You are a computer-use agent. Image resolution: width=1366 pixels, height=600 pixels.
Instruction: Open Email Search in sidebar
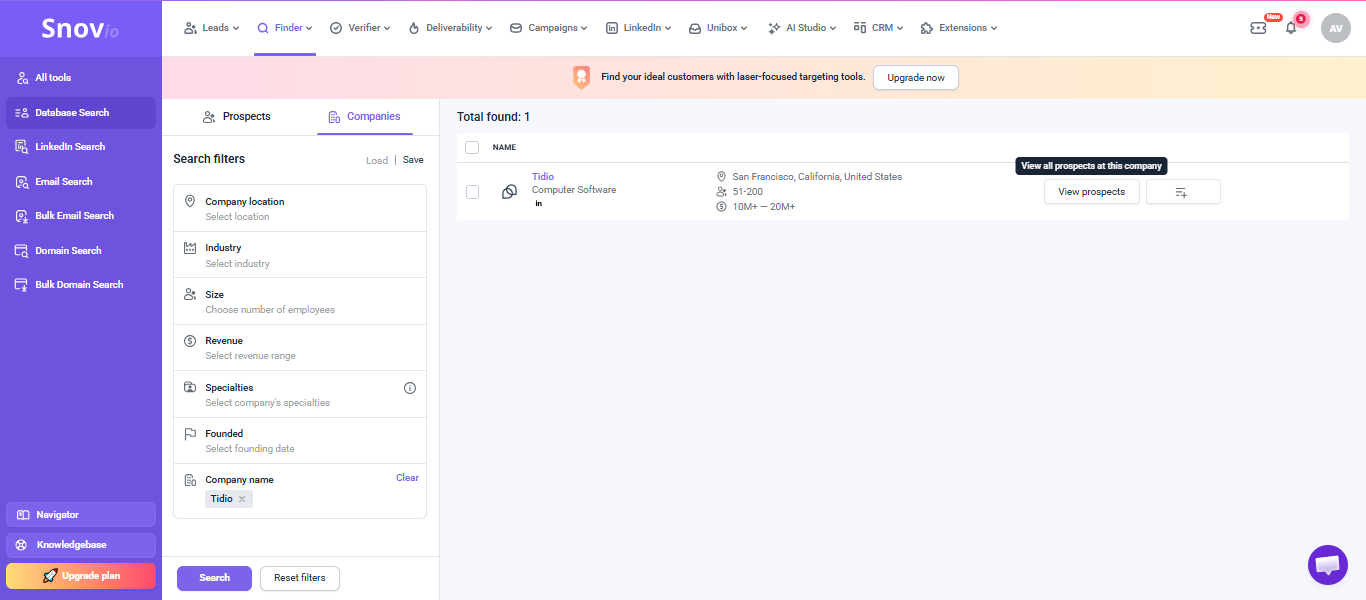(x=81, y=182)
